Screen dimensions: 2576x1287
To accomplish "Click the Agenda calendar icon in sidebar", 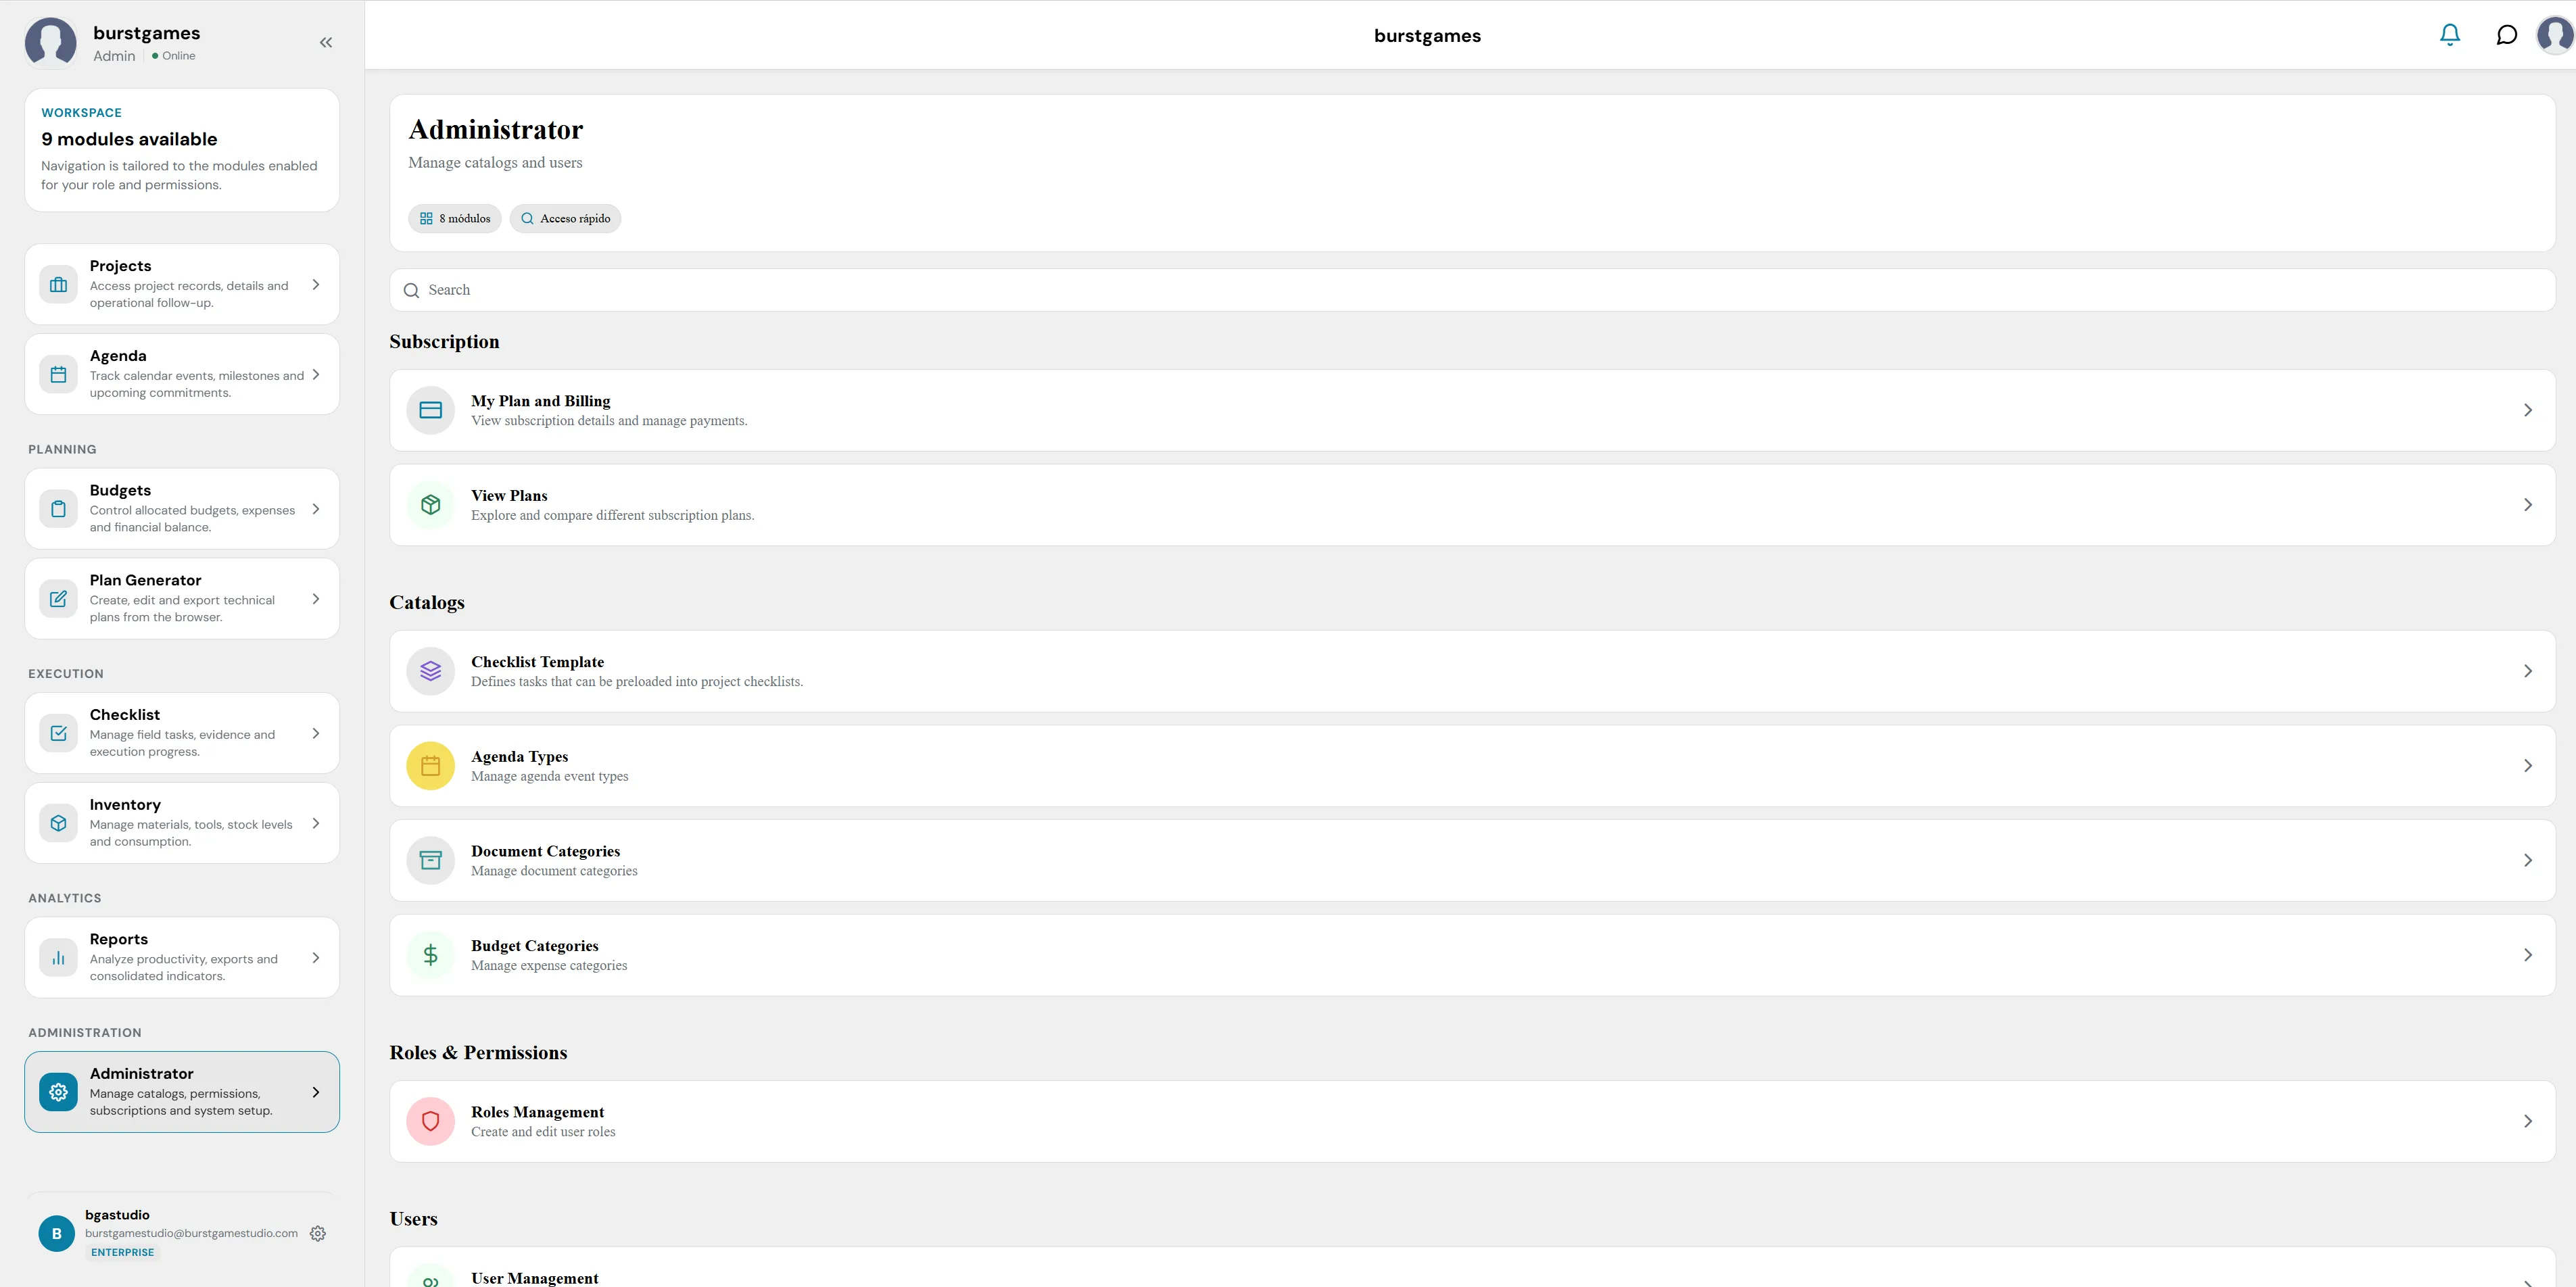I will (58, 374).
